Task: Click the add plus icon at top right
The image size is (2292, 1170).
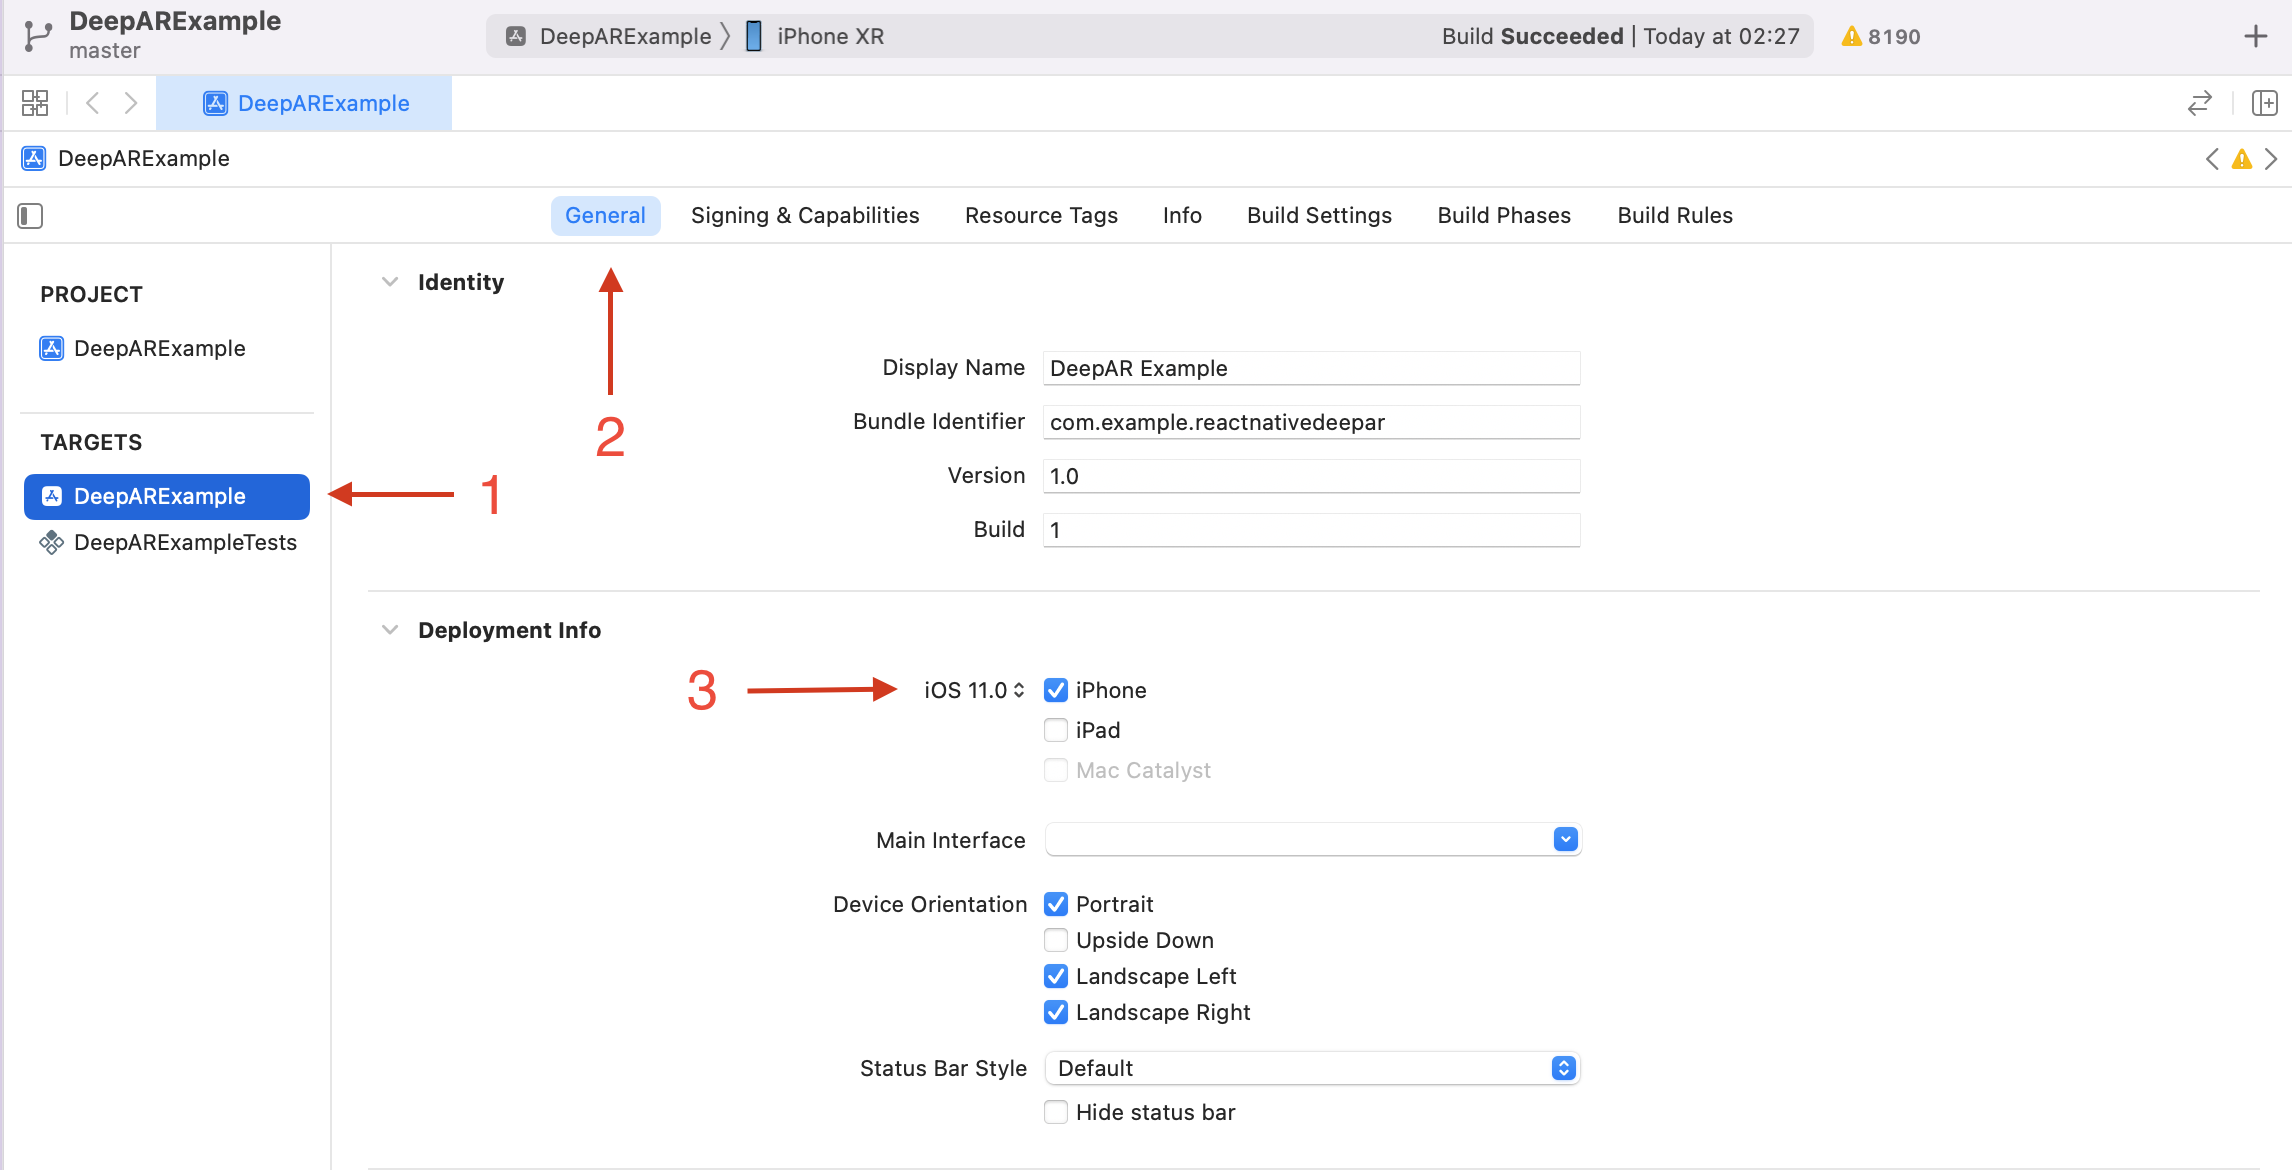Action: tap(2255, 37)
